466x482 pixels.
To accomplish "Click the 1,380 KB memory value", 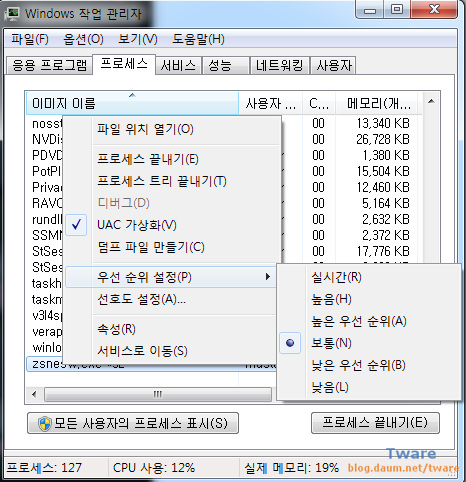I will point(386,156).
